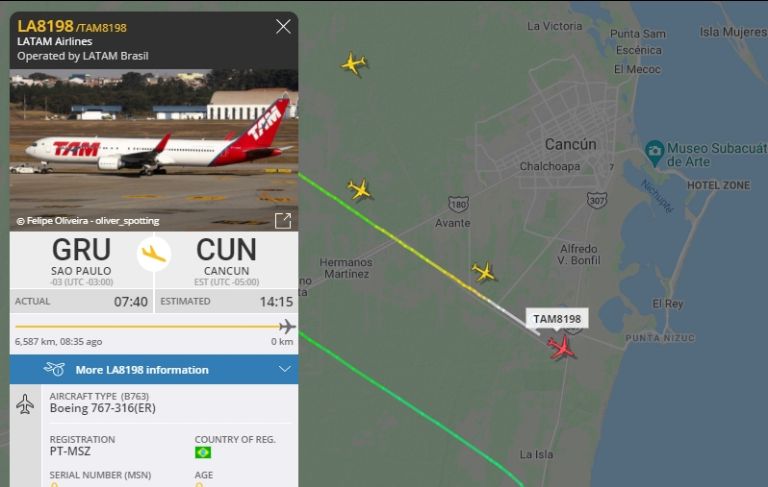
Task: Select the red TAM8198 aircraft on the map
Action: (561, 347)
